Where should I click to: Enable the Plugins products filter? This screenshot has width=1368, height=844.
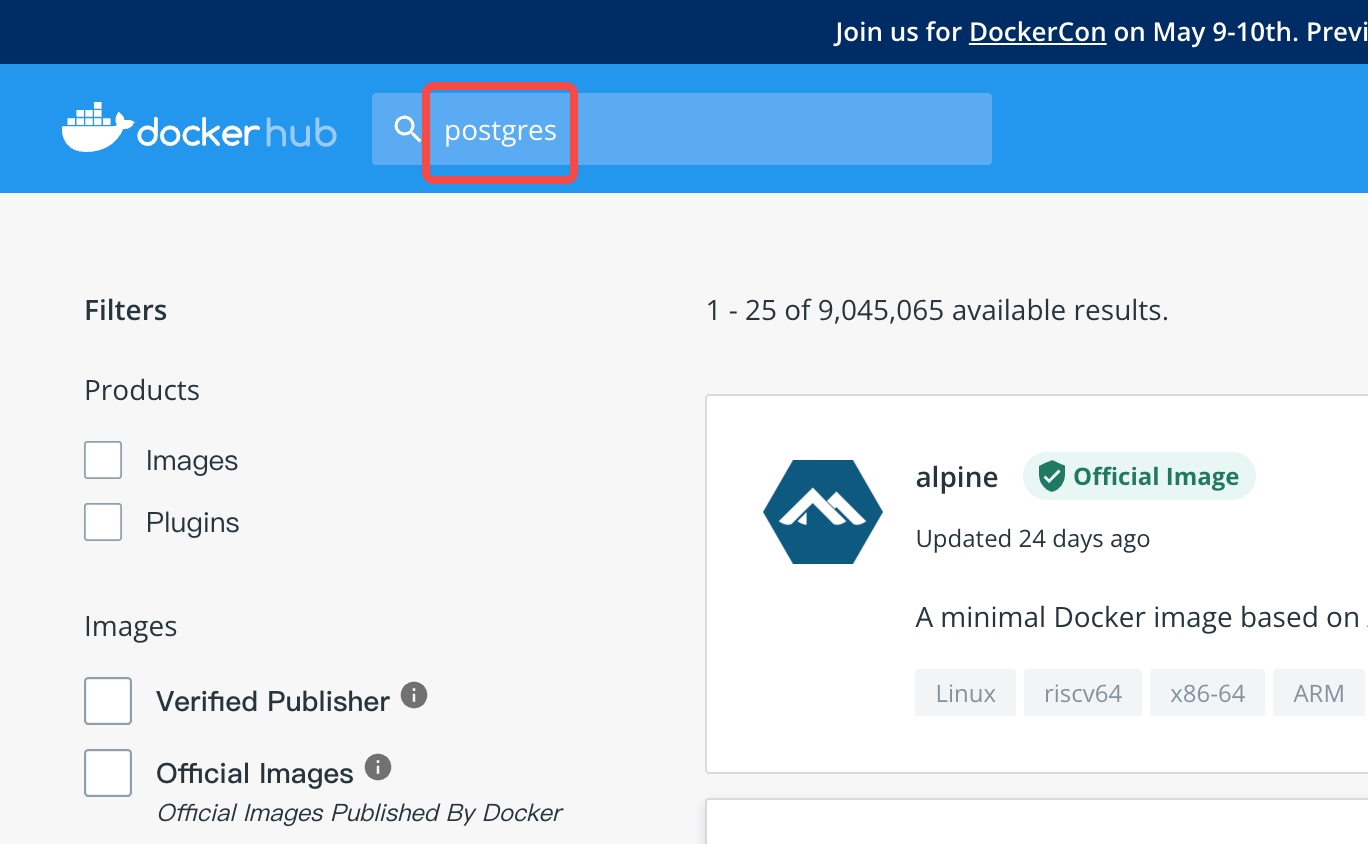(x=103, y=522)
